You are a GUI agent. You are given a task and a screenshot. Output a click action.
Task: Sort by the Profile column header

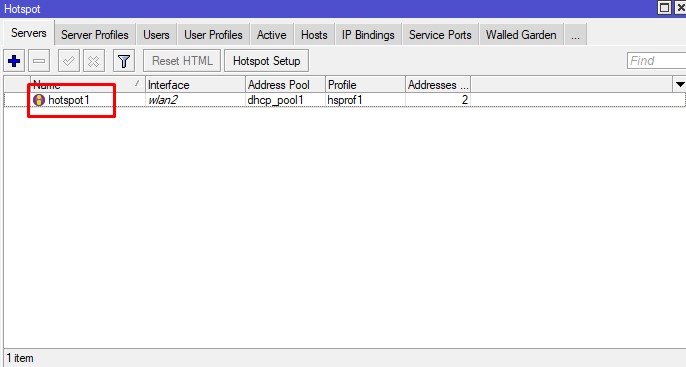(365, 84)
